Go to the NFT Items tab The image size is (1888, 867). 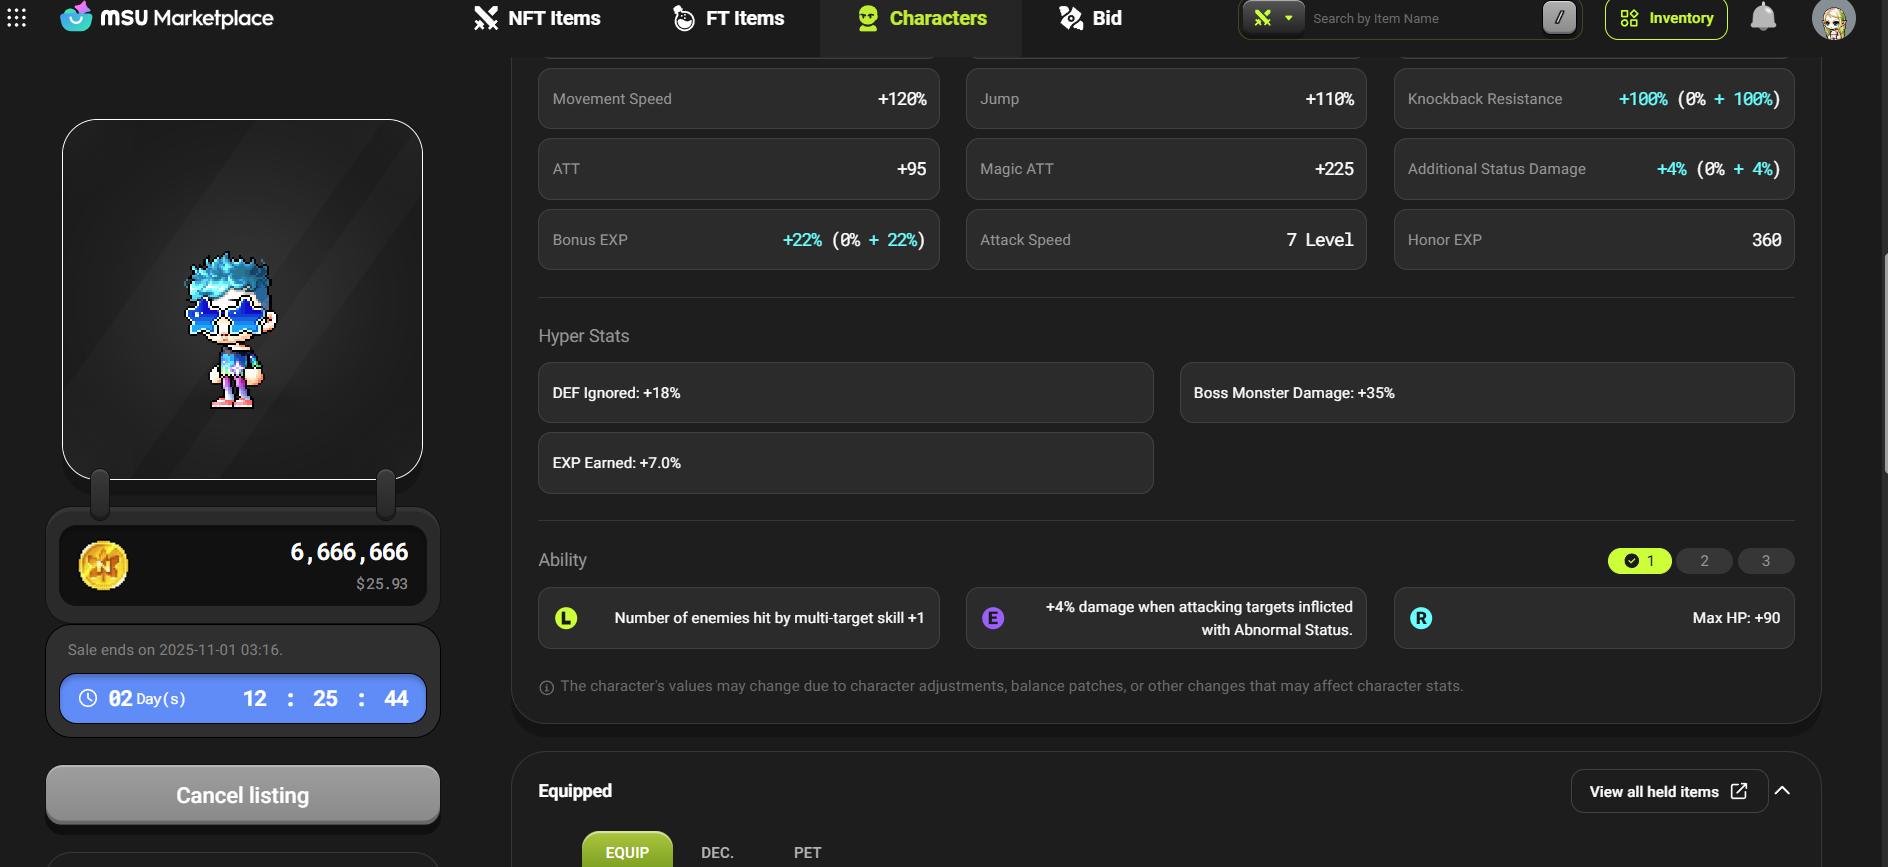[x=537, y=18]
